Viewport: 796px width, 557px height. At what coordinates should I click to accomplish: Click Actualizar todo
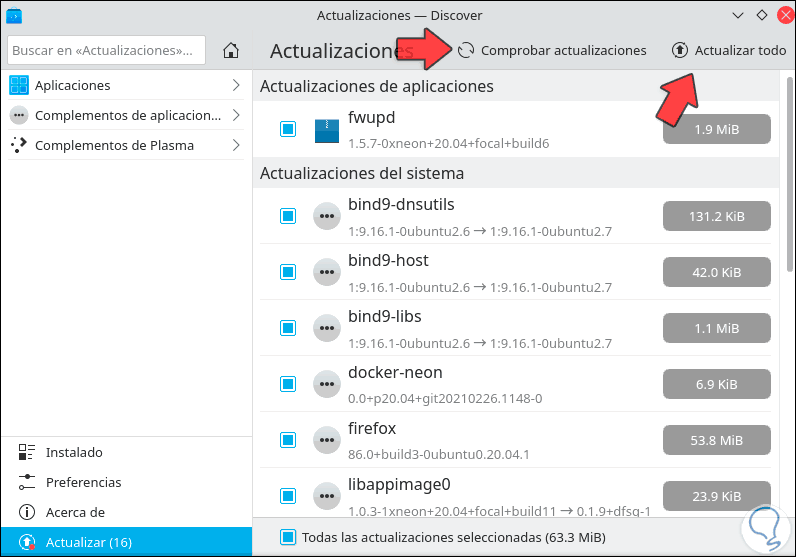click(x=729, y=50)
